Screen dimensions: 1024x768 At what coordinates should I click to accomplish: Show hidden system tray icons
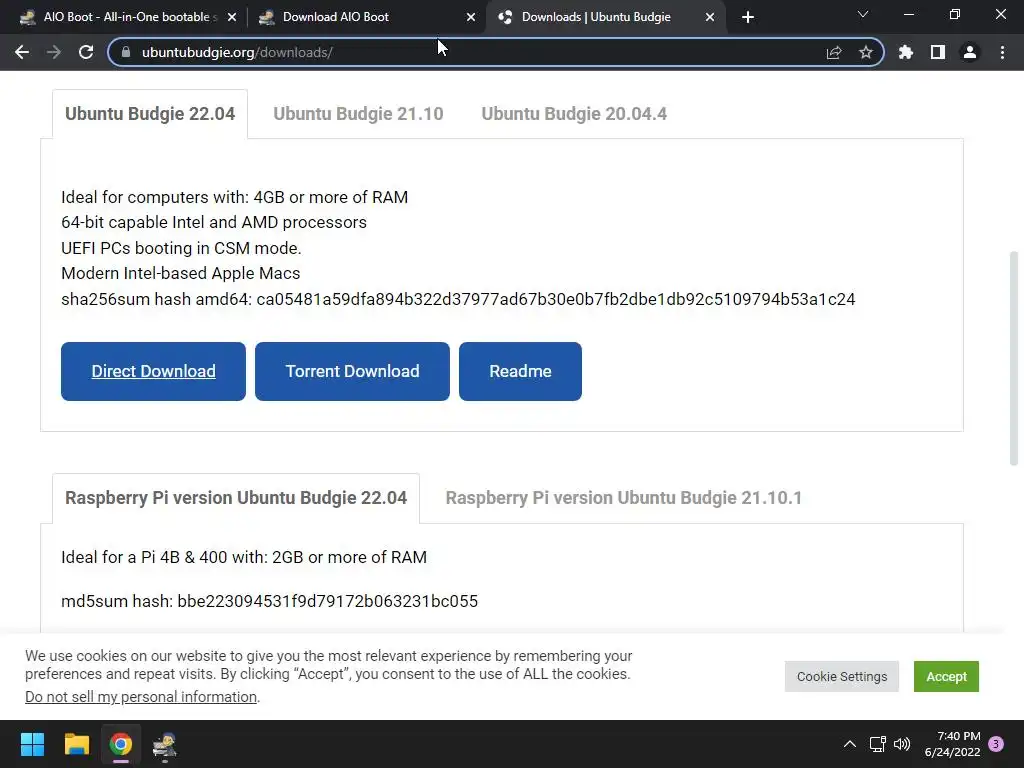(850, 744)
